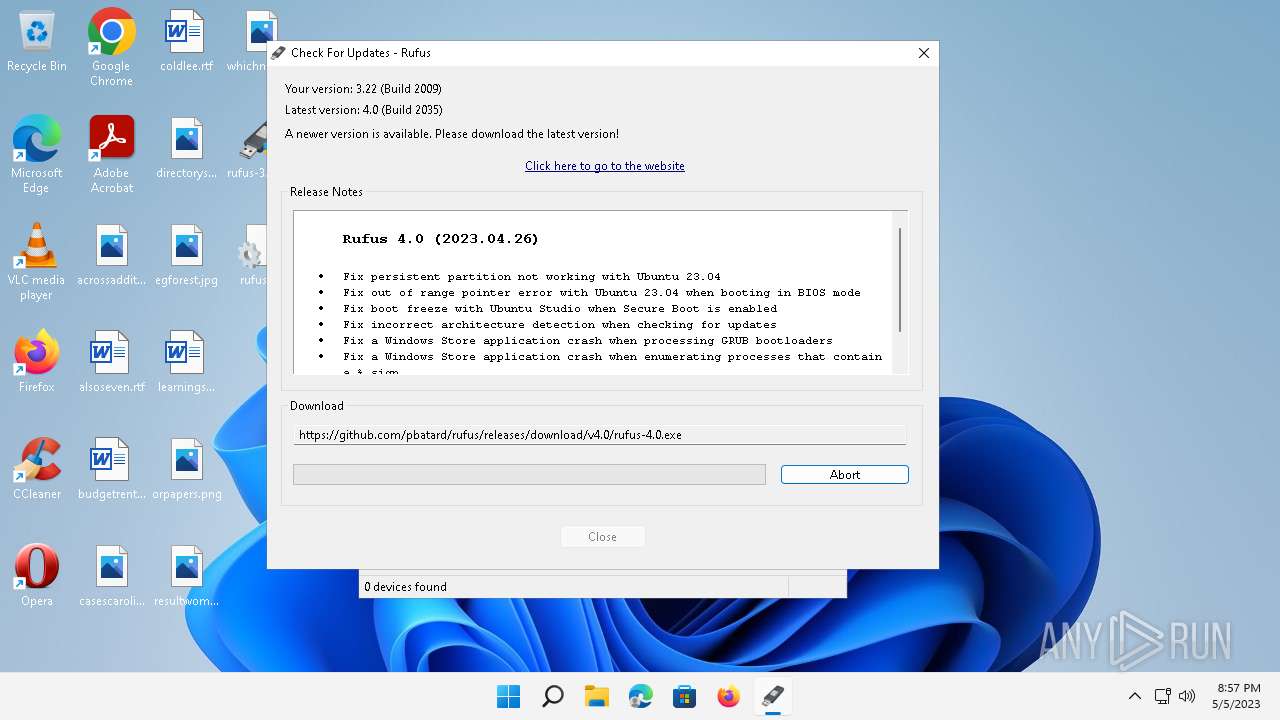
Task: Open the orpapers.png image file
Action: coord(186,468)
